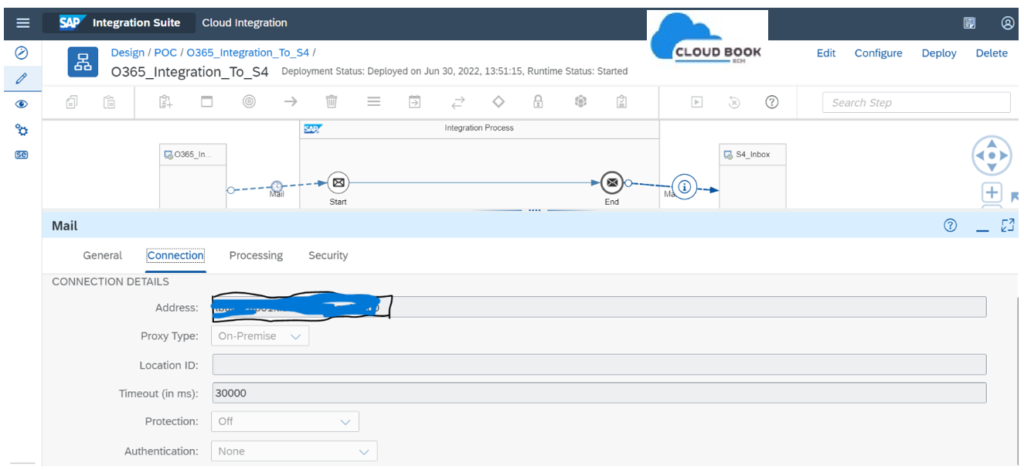Switch to the General tab
This screenshot has width=1024, height=470.
(x=102, y=255)
